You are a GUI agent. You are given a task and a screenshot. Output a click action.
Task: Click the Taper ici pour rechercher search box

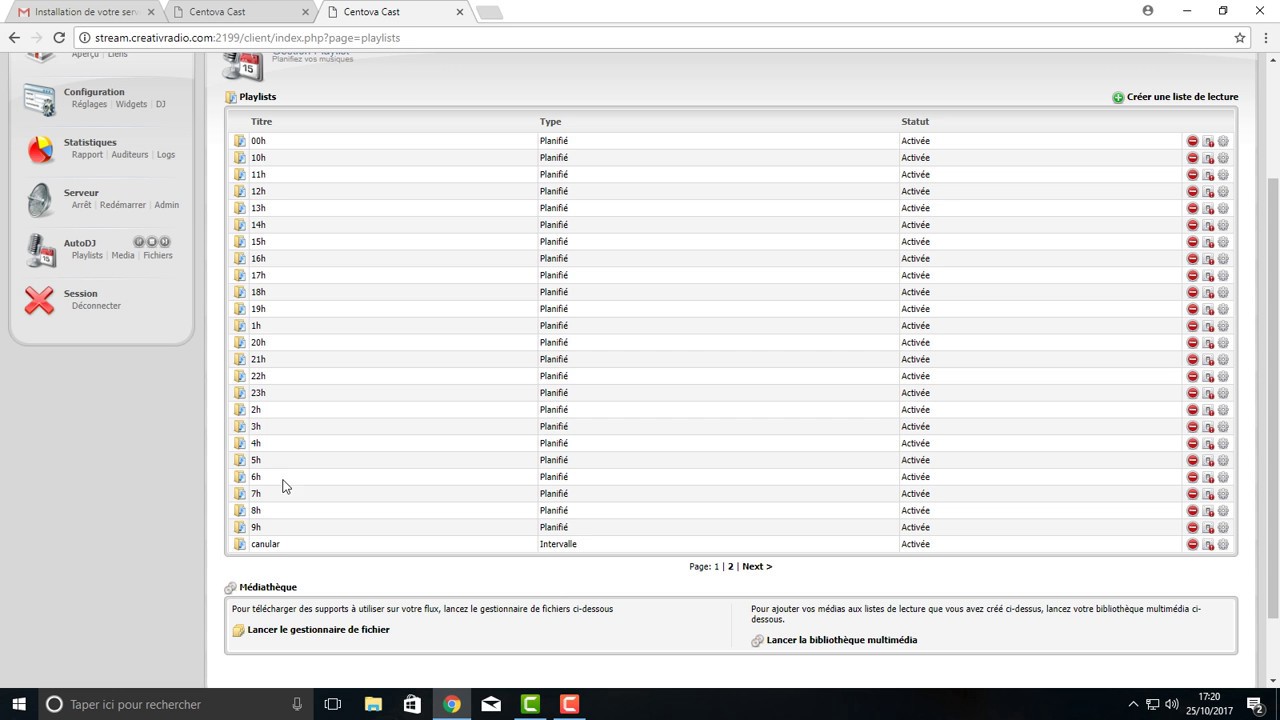click(x=175, y=704)
